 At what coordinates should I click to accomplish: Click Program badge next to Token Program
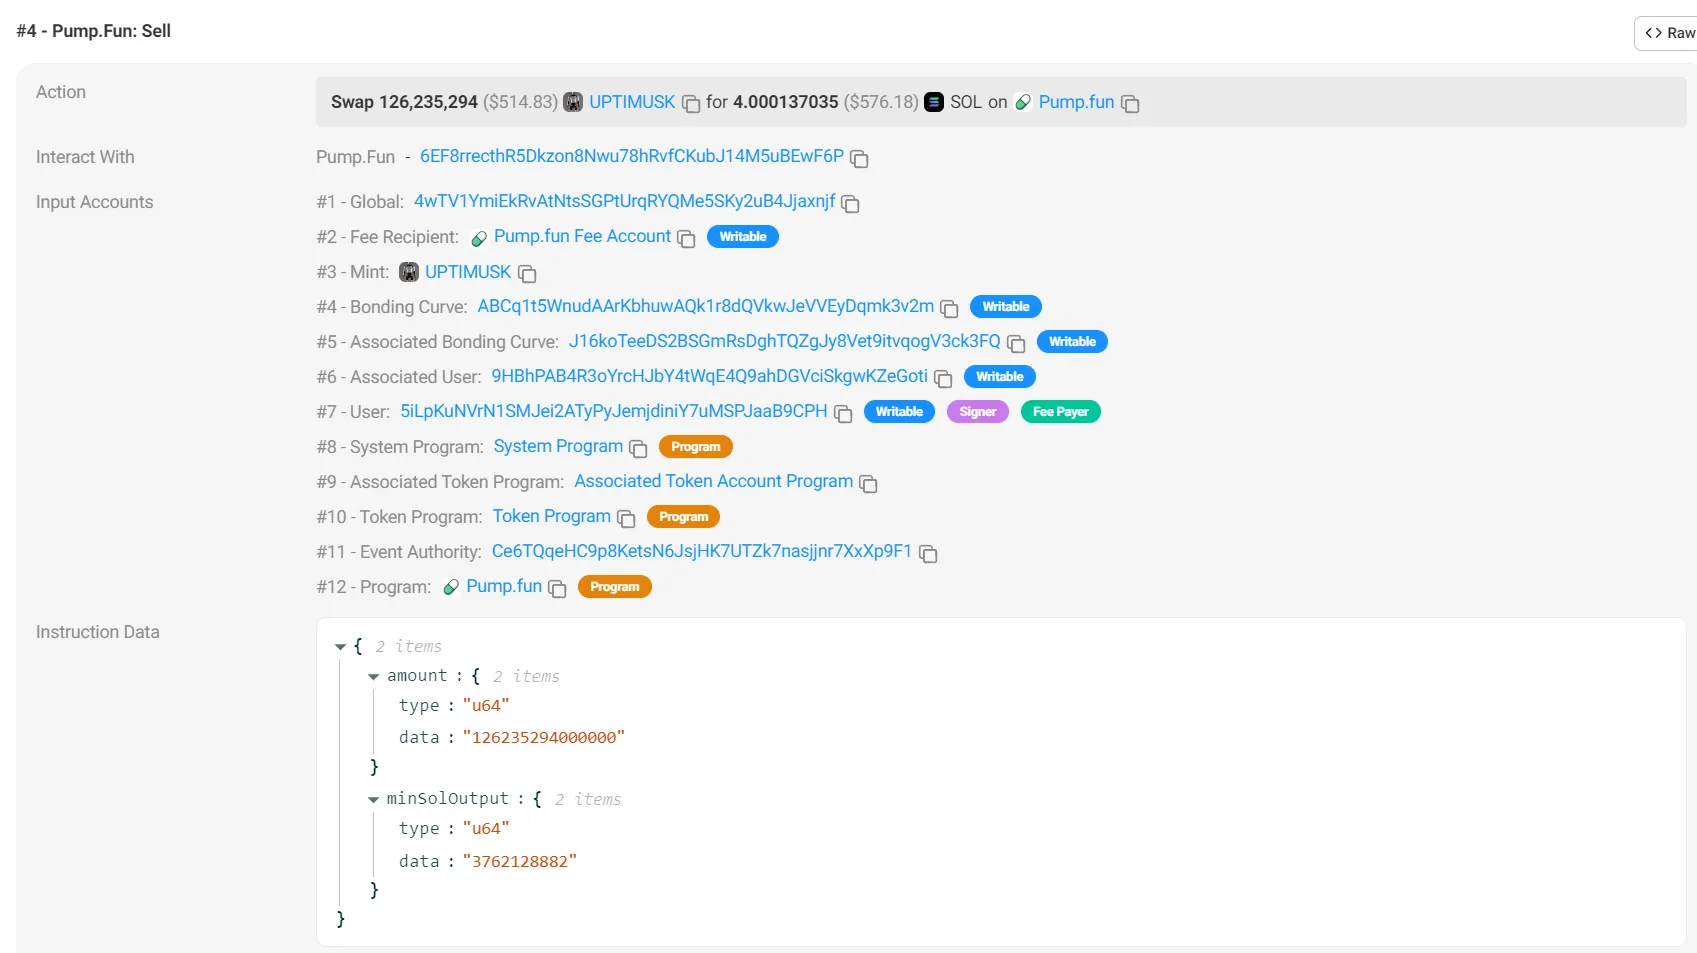point(684,517)
